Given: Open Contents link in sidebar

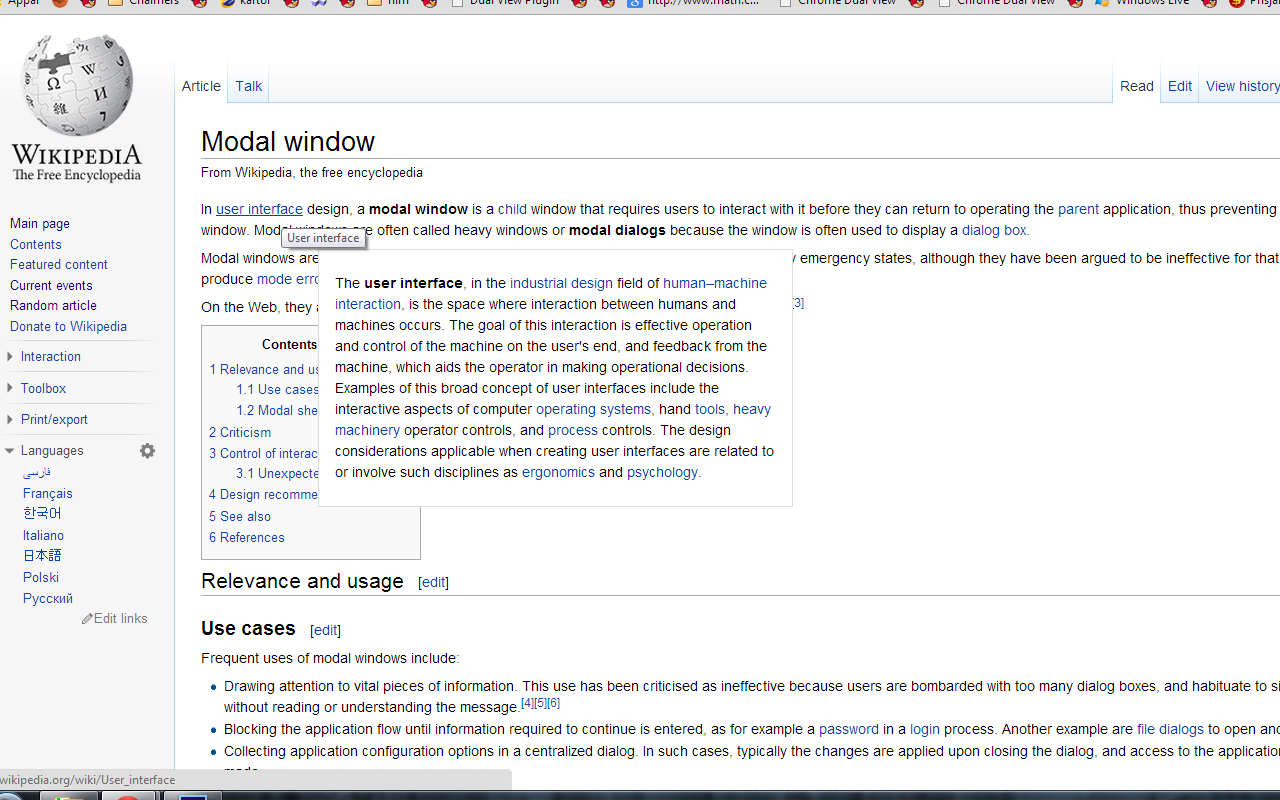Looking at the screenshot, I should point(36,245).
